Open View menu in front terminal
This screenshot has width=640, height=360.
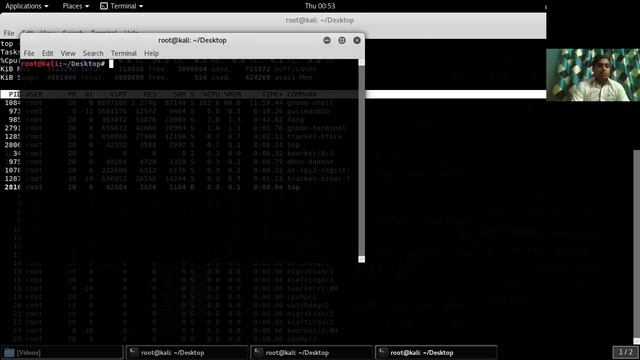point(68,53)
